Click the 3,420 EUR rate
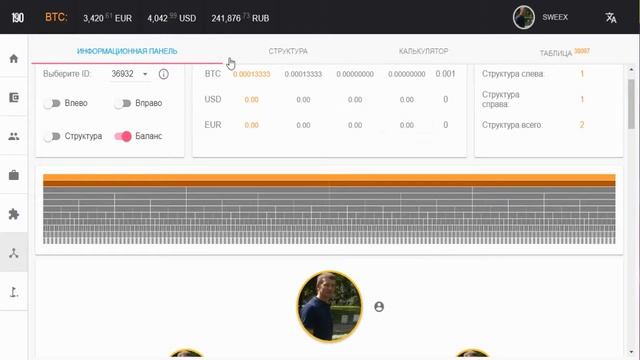This screenshot has height=360, width=640. point(107,18)
